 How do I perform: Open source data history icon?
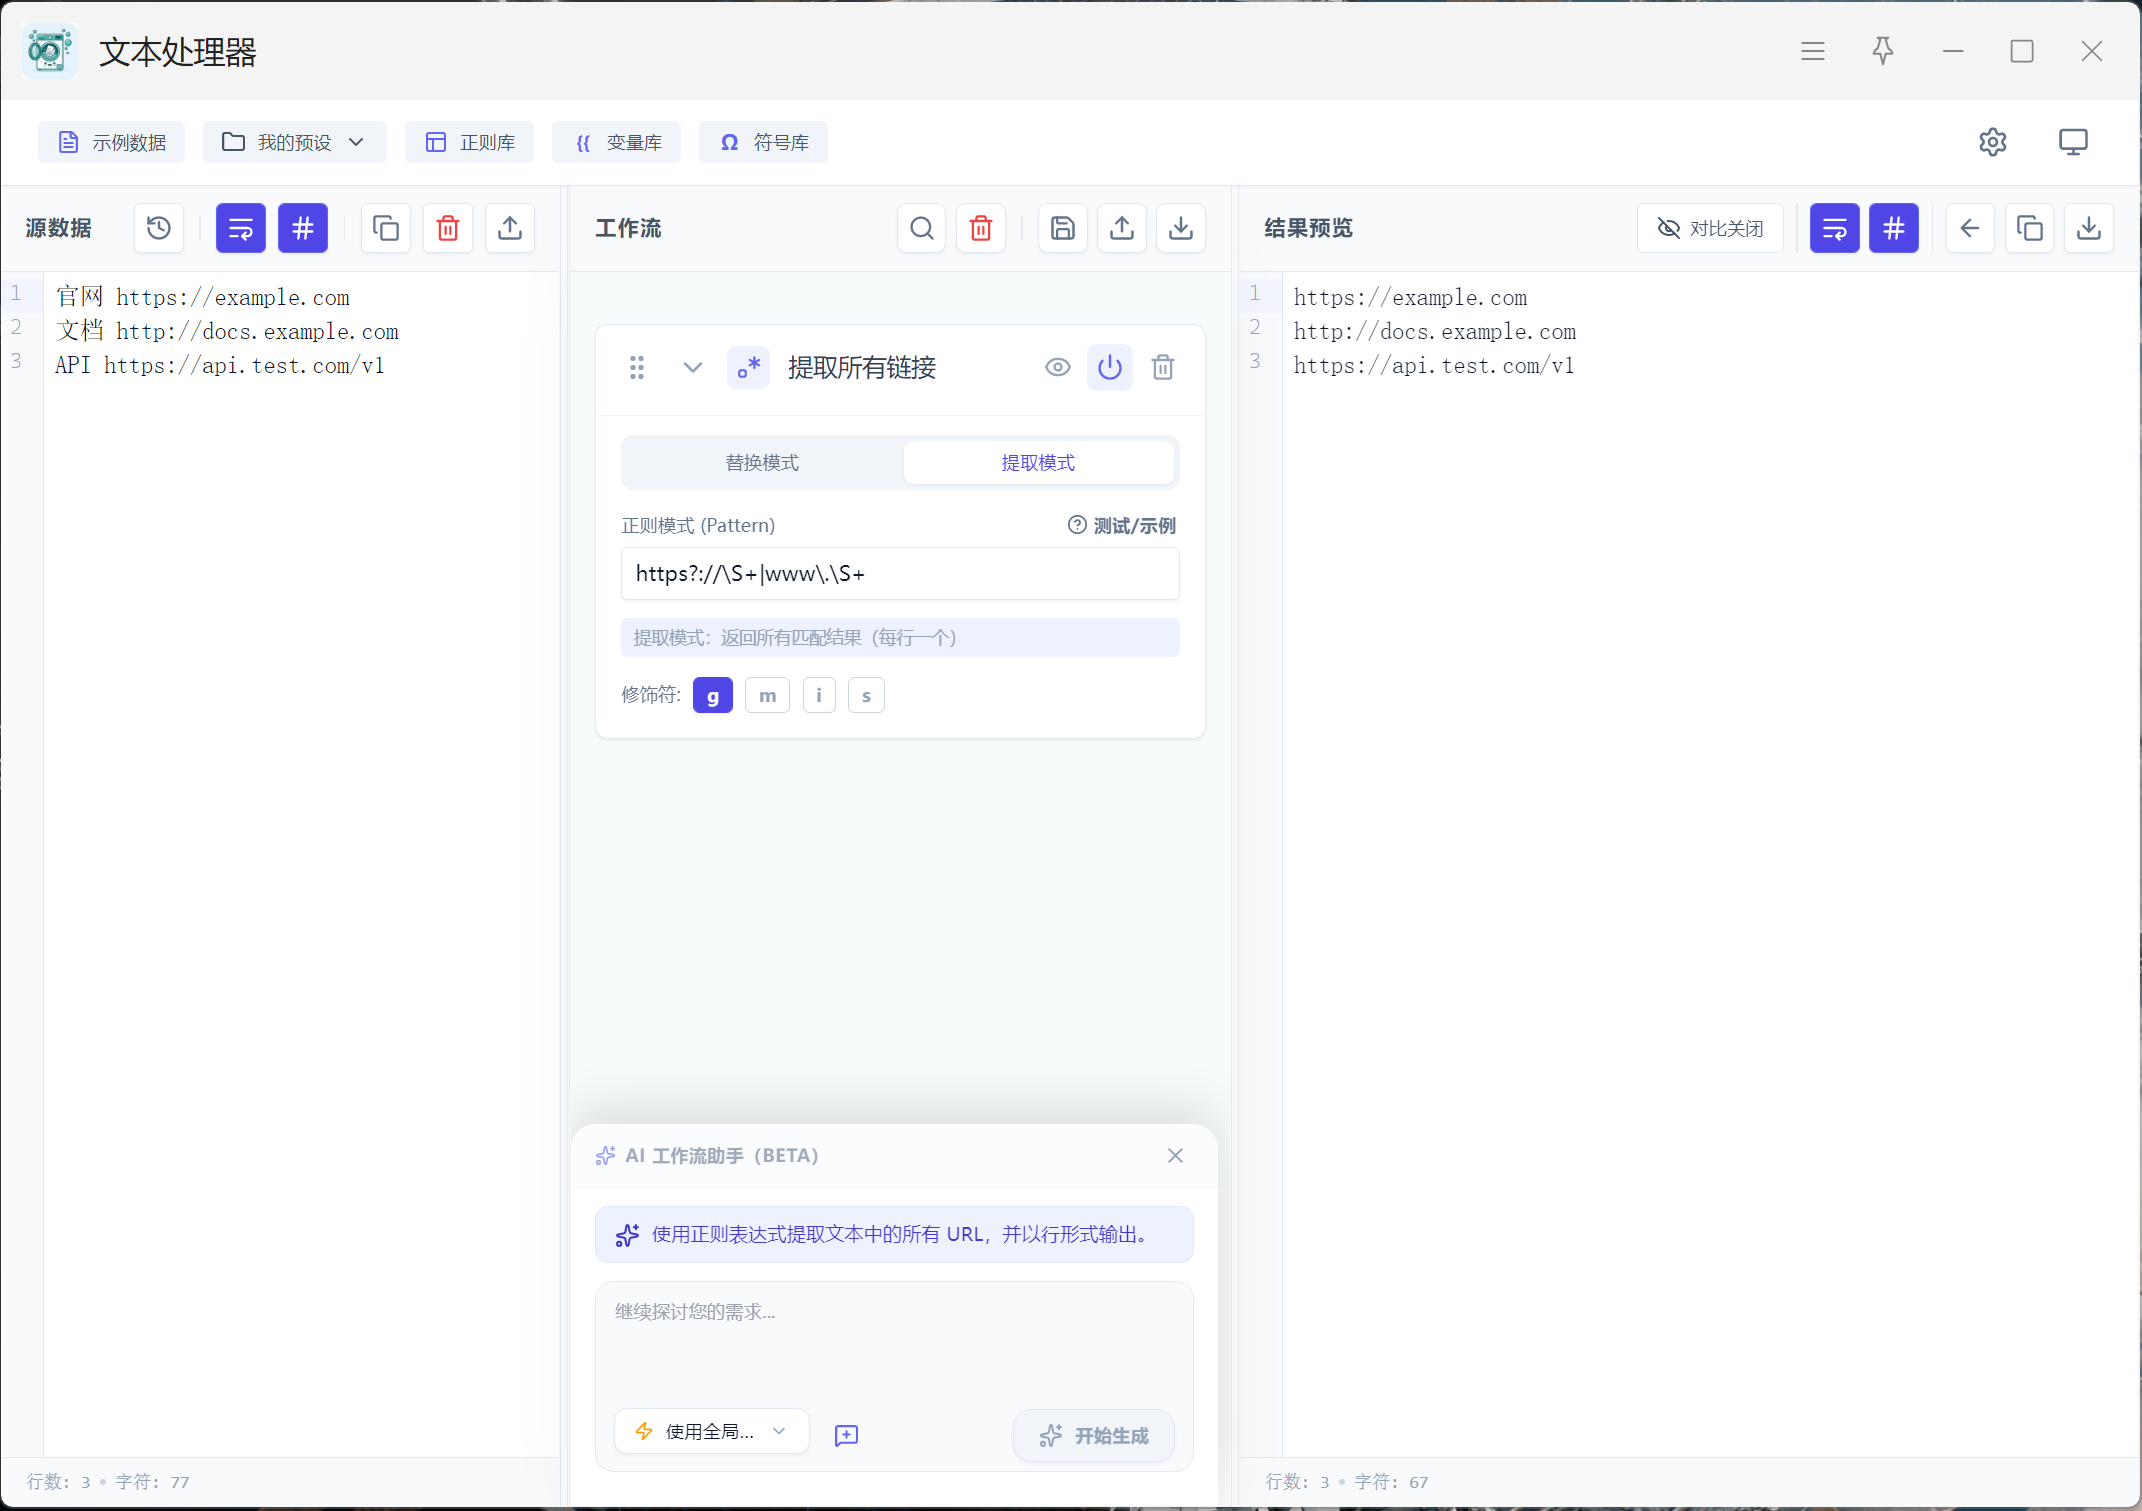159,228
